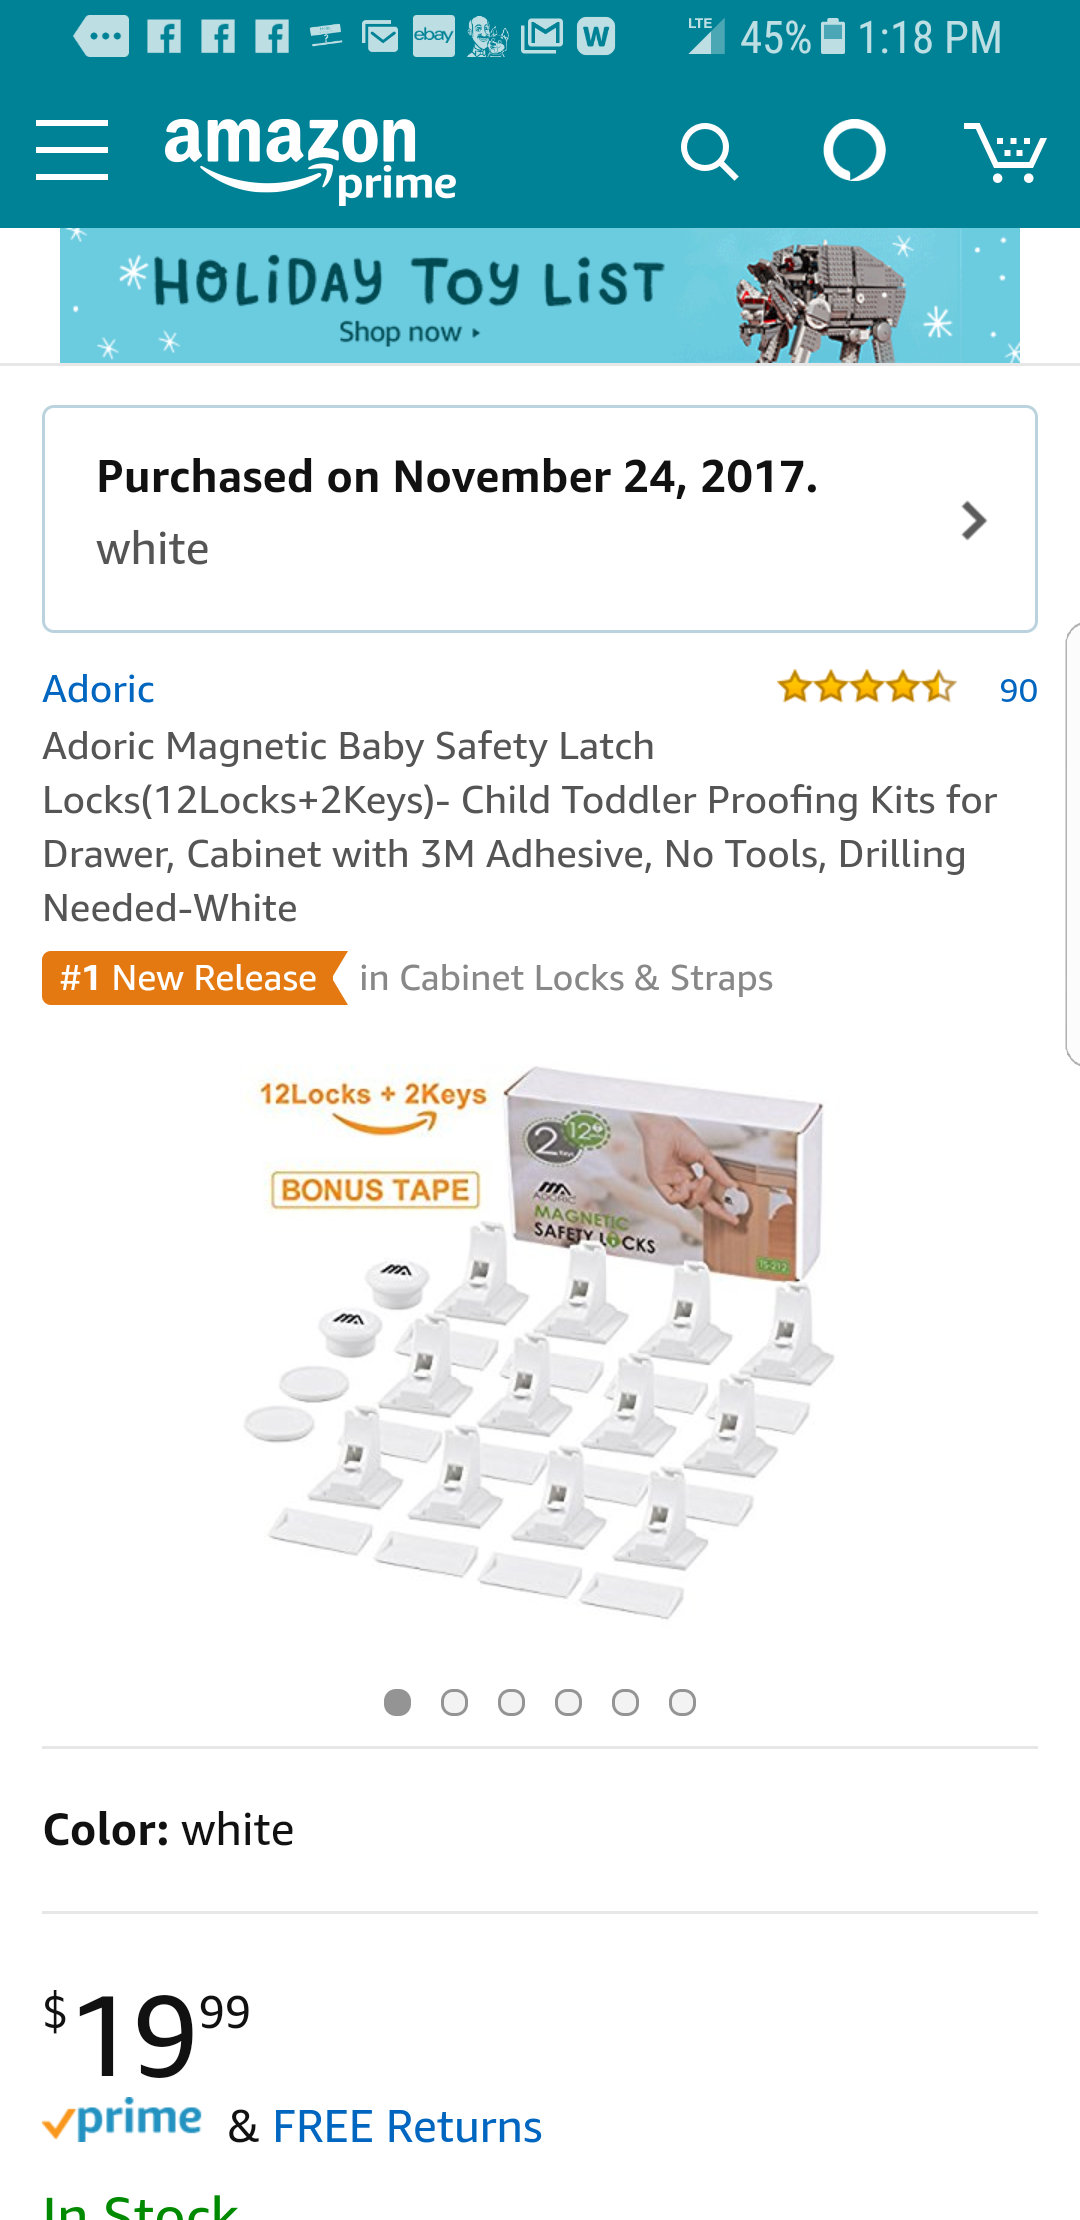The height and width of the screenshot is (2220, 1080).
Task: View the star rating reviews
Action: (x=867, y=688)
